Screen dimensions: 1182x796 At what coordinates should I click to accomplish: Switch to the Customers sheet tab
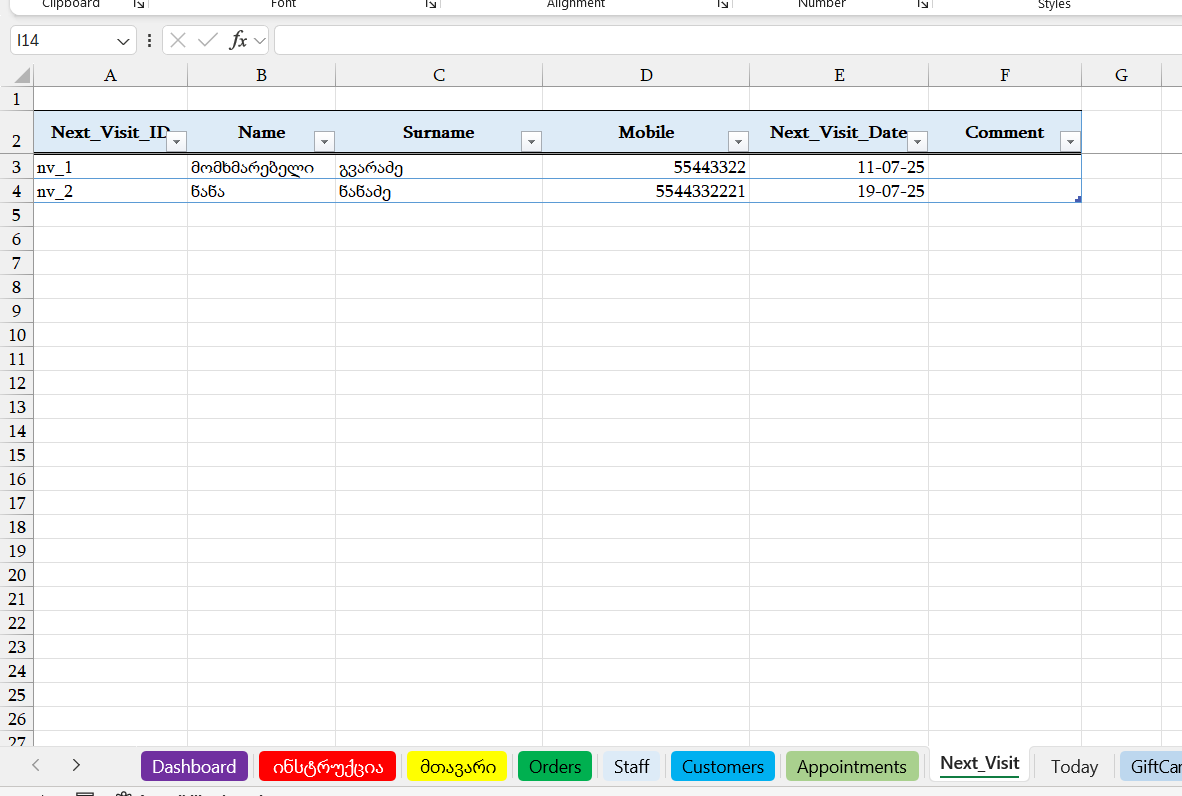point(722,767)
